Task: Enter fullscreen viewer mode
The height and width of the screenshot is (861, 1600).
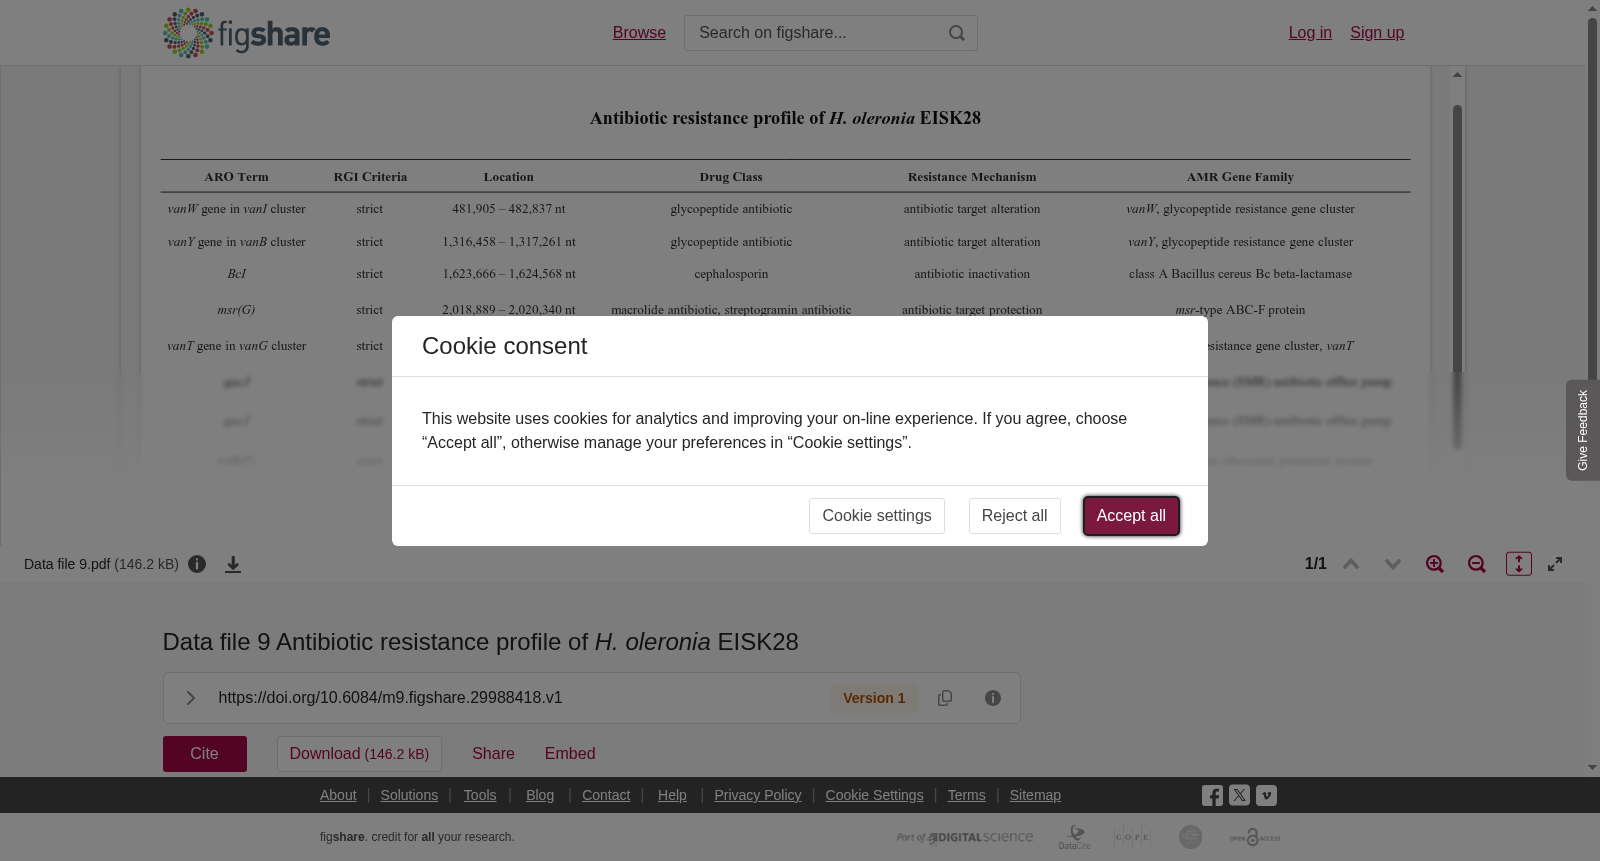Action: click(x=1555, y=564)
